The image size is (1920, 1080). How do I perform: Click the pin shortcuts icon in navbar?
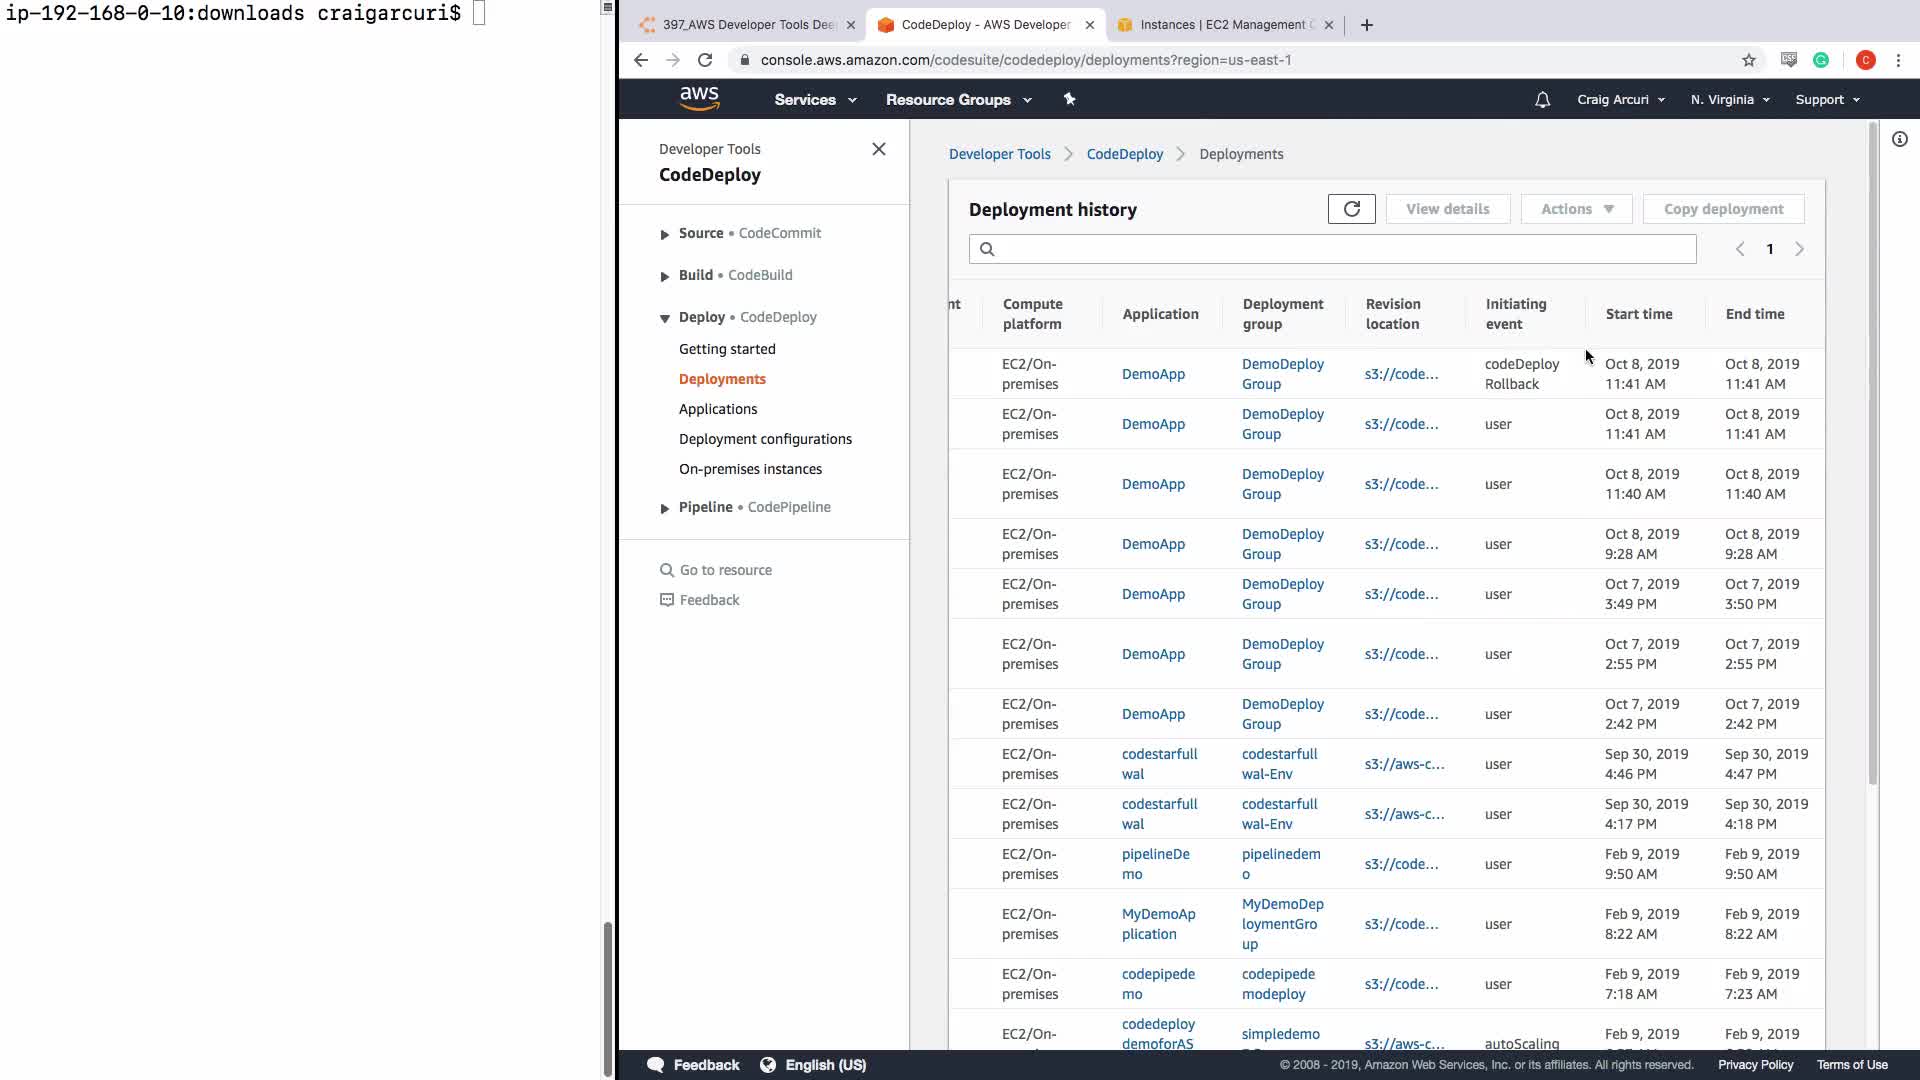(1069, 99)
